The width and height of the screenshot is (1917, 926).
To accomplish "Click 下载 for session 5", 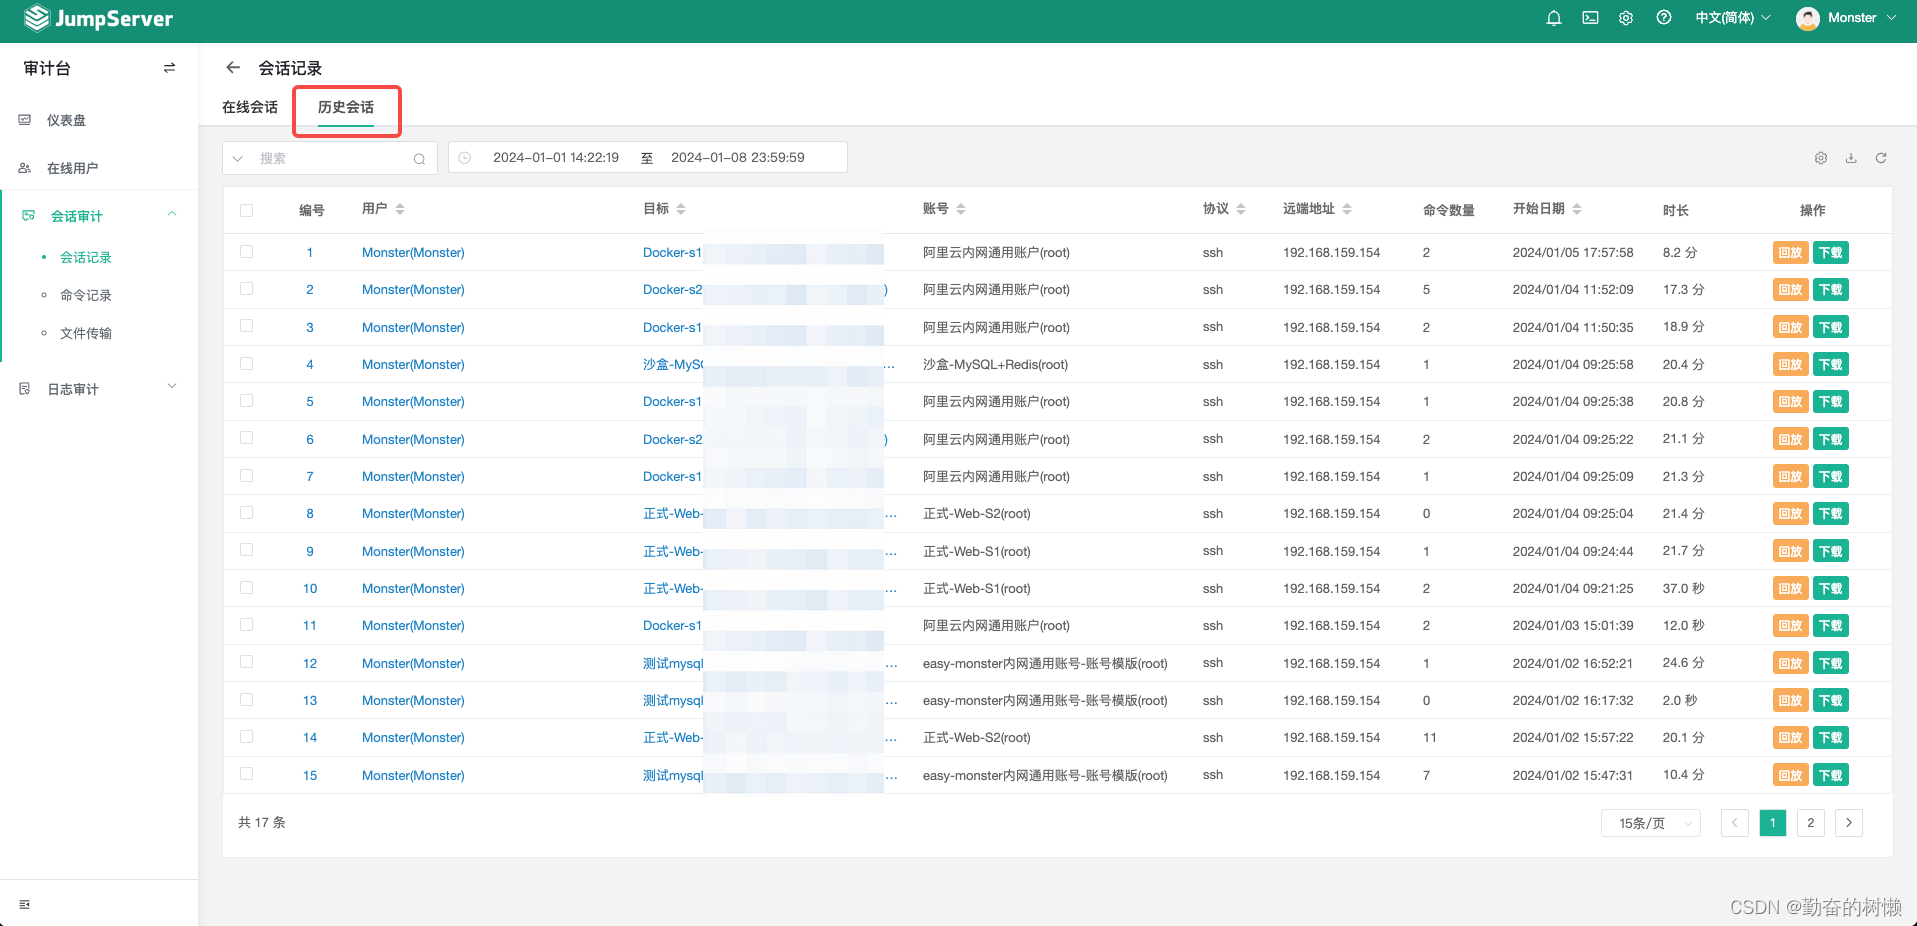I will 1831,402.
